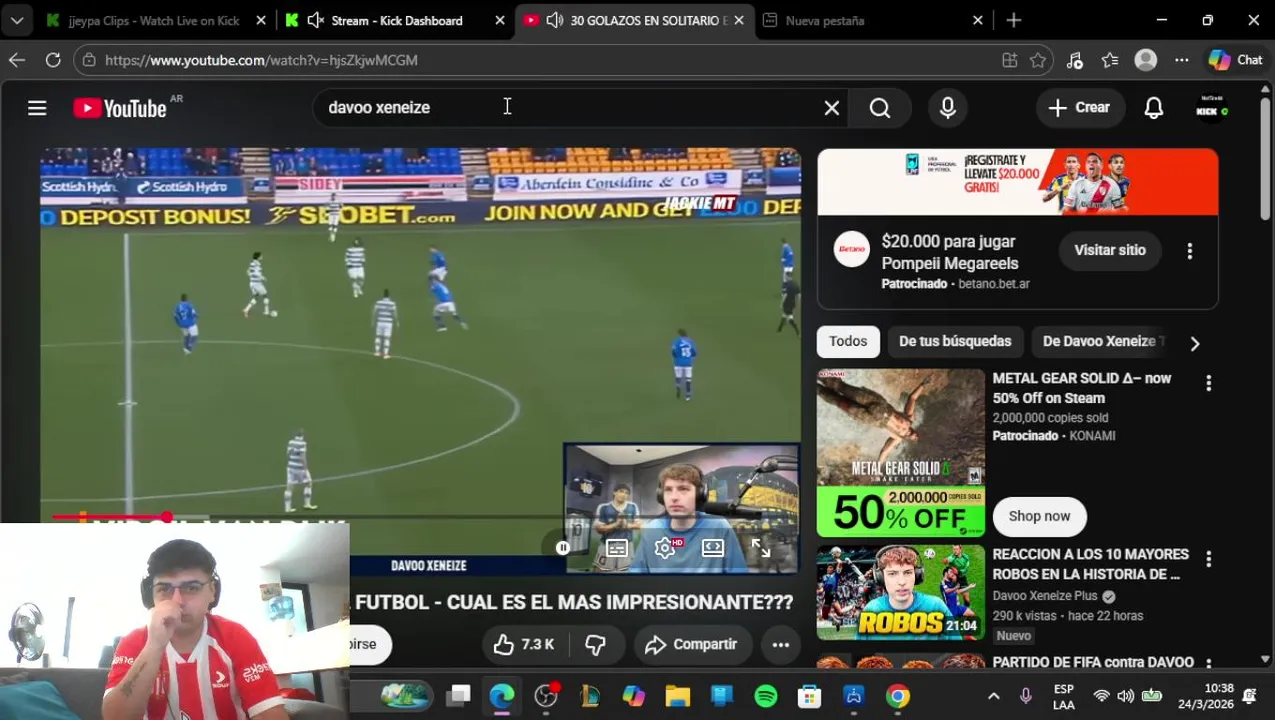Open Spotify from the taskbar
The image size is (1275, 720).
pos(766,696)
